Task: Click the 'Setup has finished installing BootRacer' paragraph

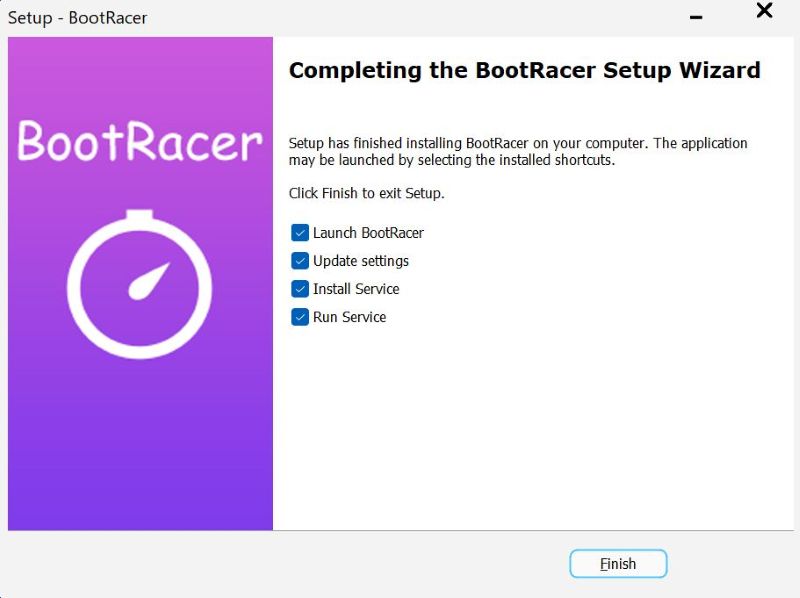Action: [x=518, y=152]
